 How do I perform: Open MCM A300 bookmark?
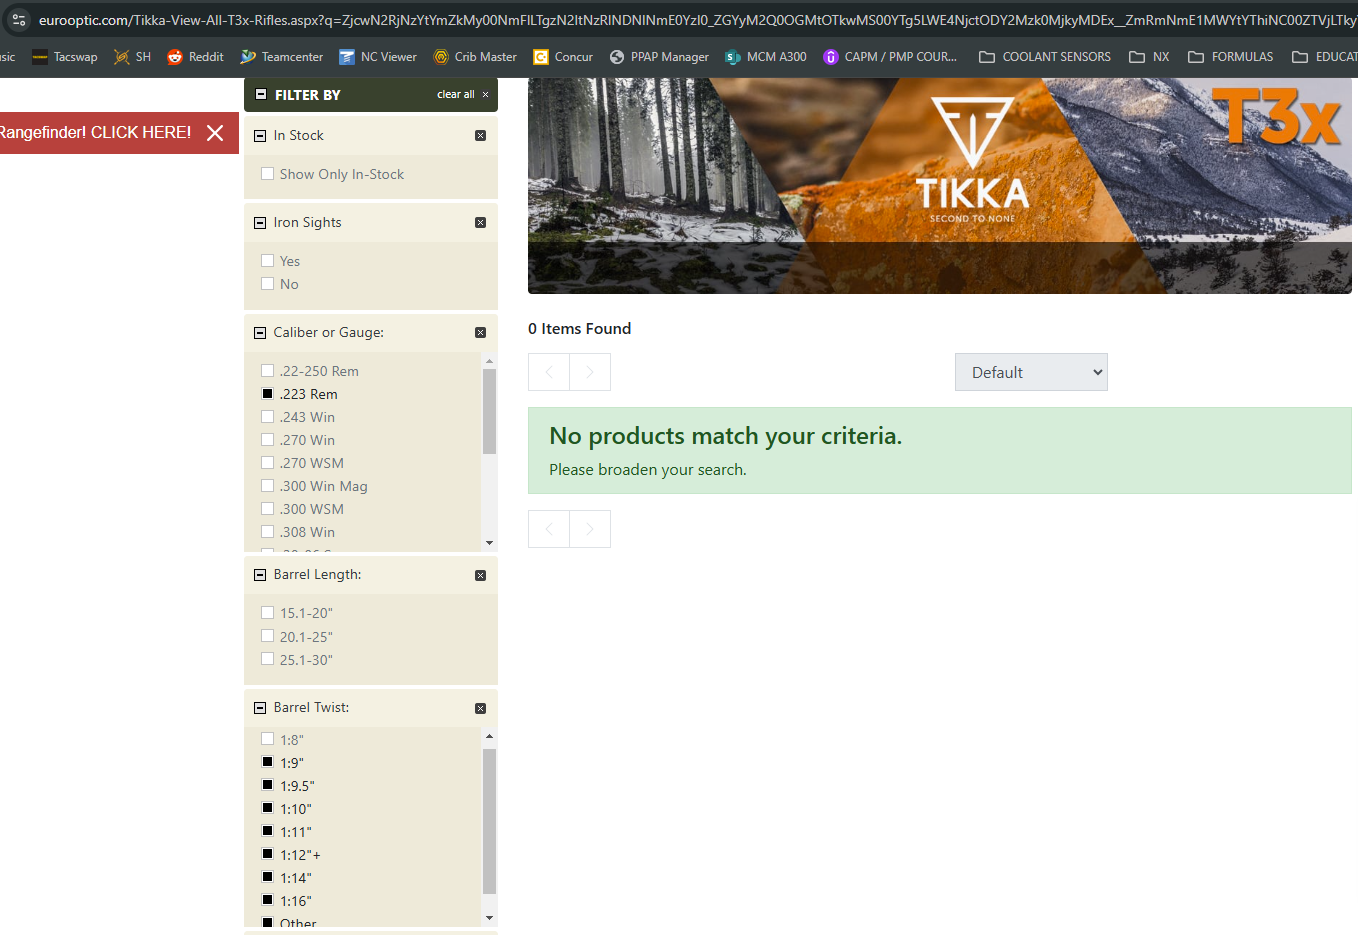[x=766, y=57]
